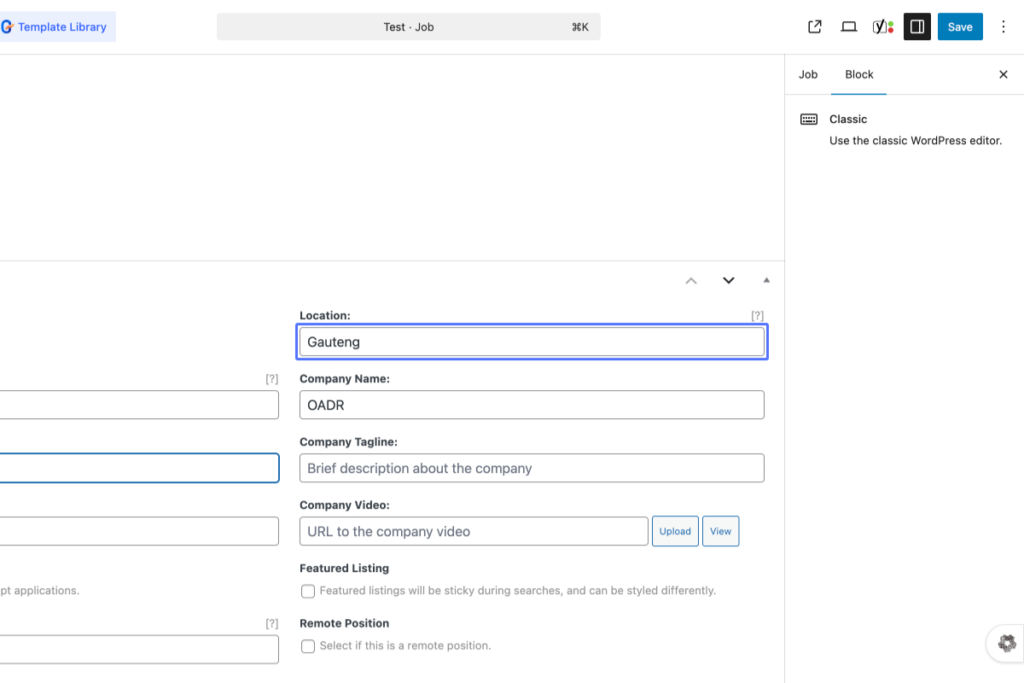
Task: Click the Company Name field with OADR
Action: [532, 405]
